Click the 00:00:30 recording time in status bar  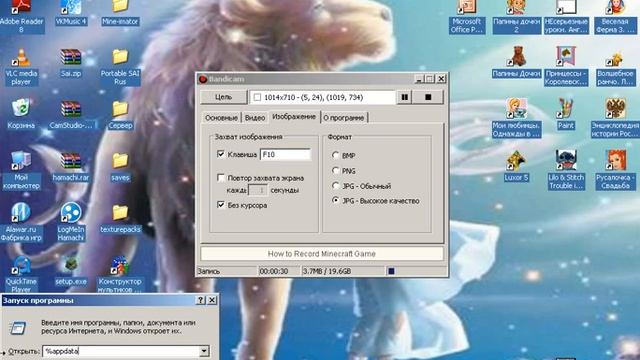(273, 271)
